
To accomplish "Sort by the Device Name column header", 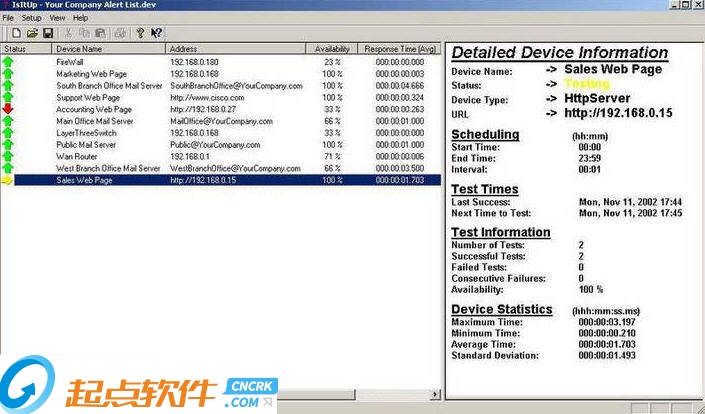I will (109, 49).
